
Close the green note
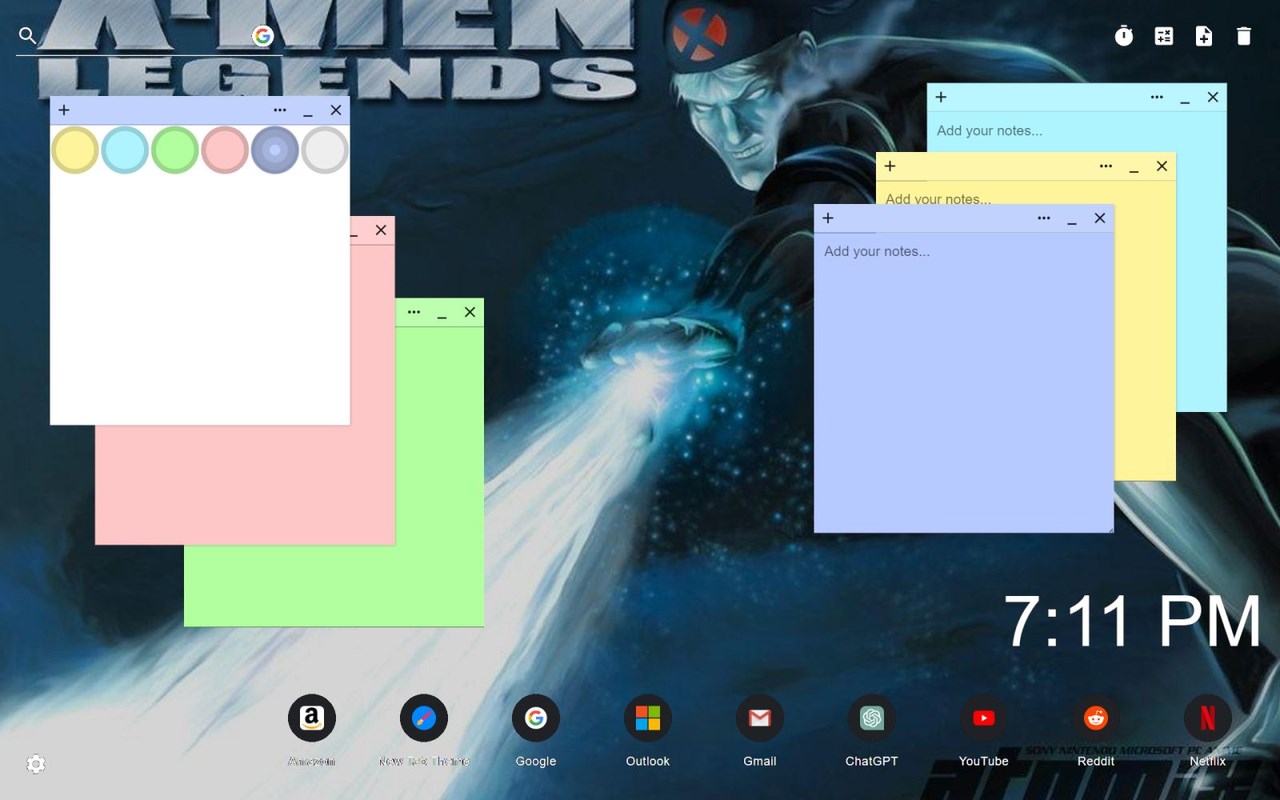point(470,312)
